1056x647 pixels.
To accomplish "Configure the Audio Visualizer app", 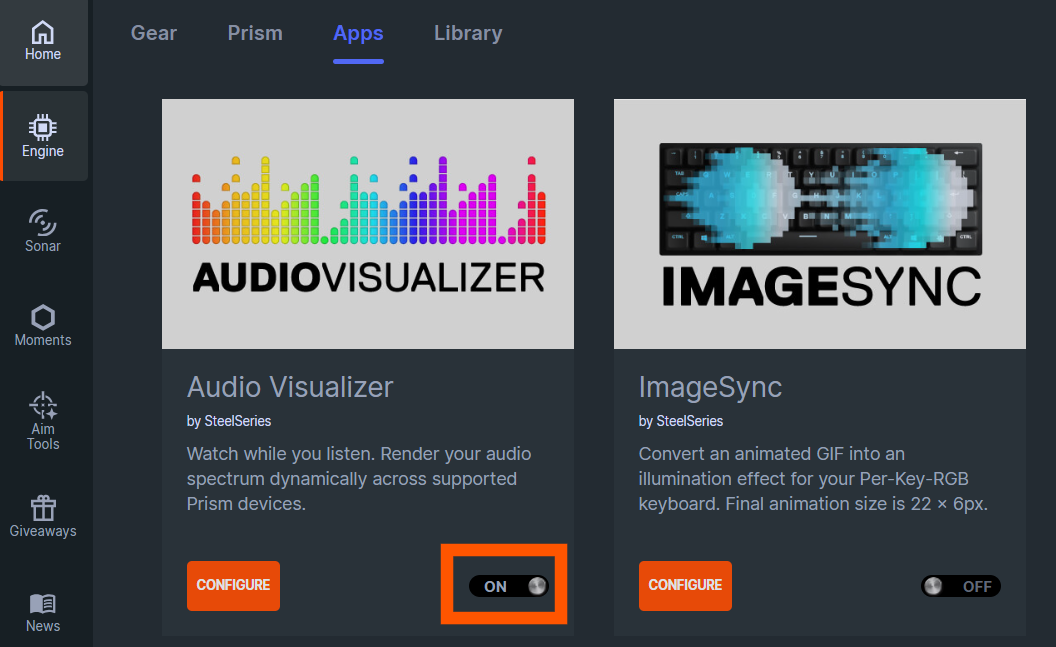I will [233, 585].
